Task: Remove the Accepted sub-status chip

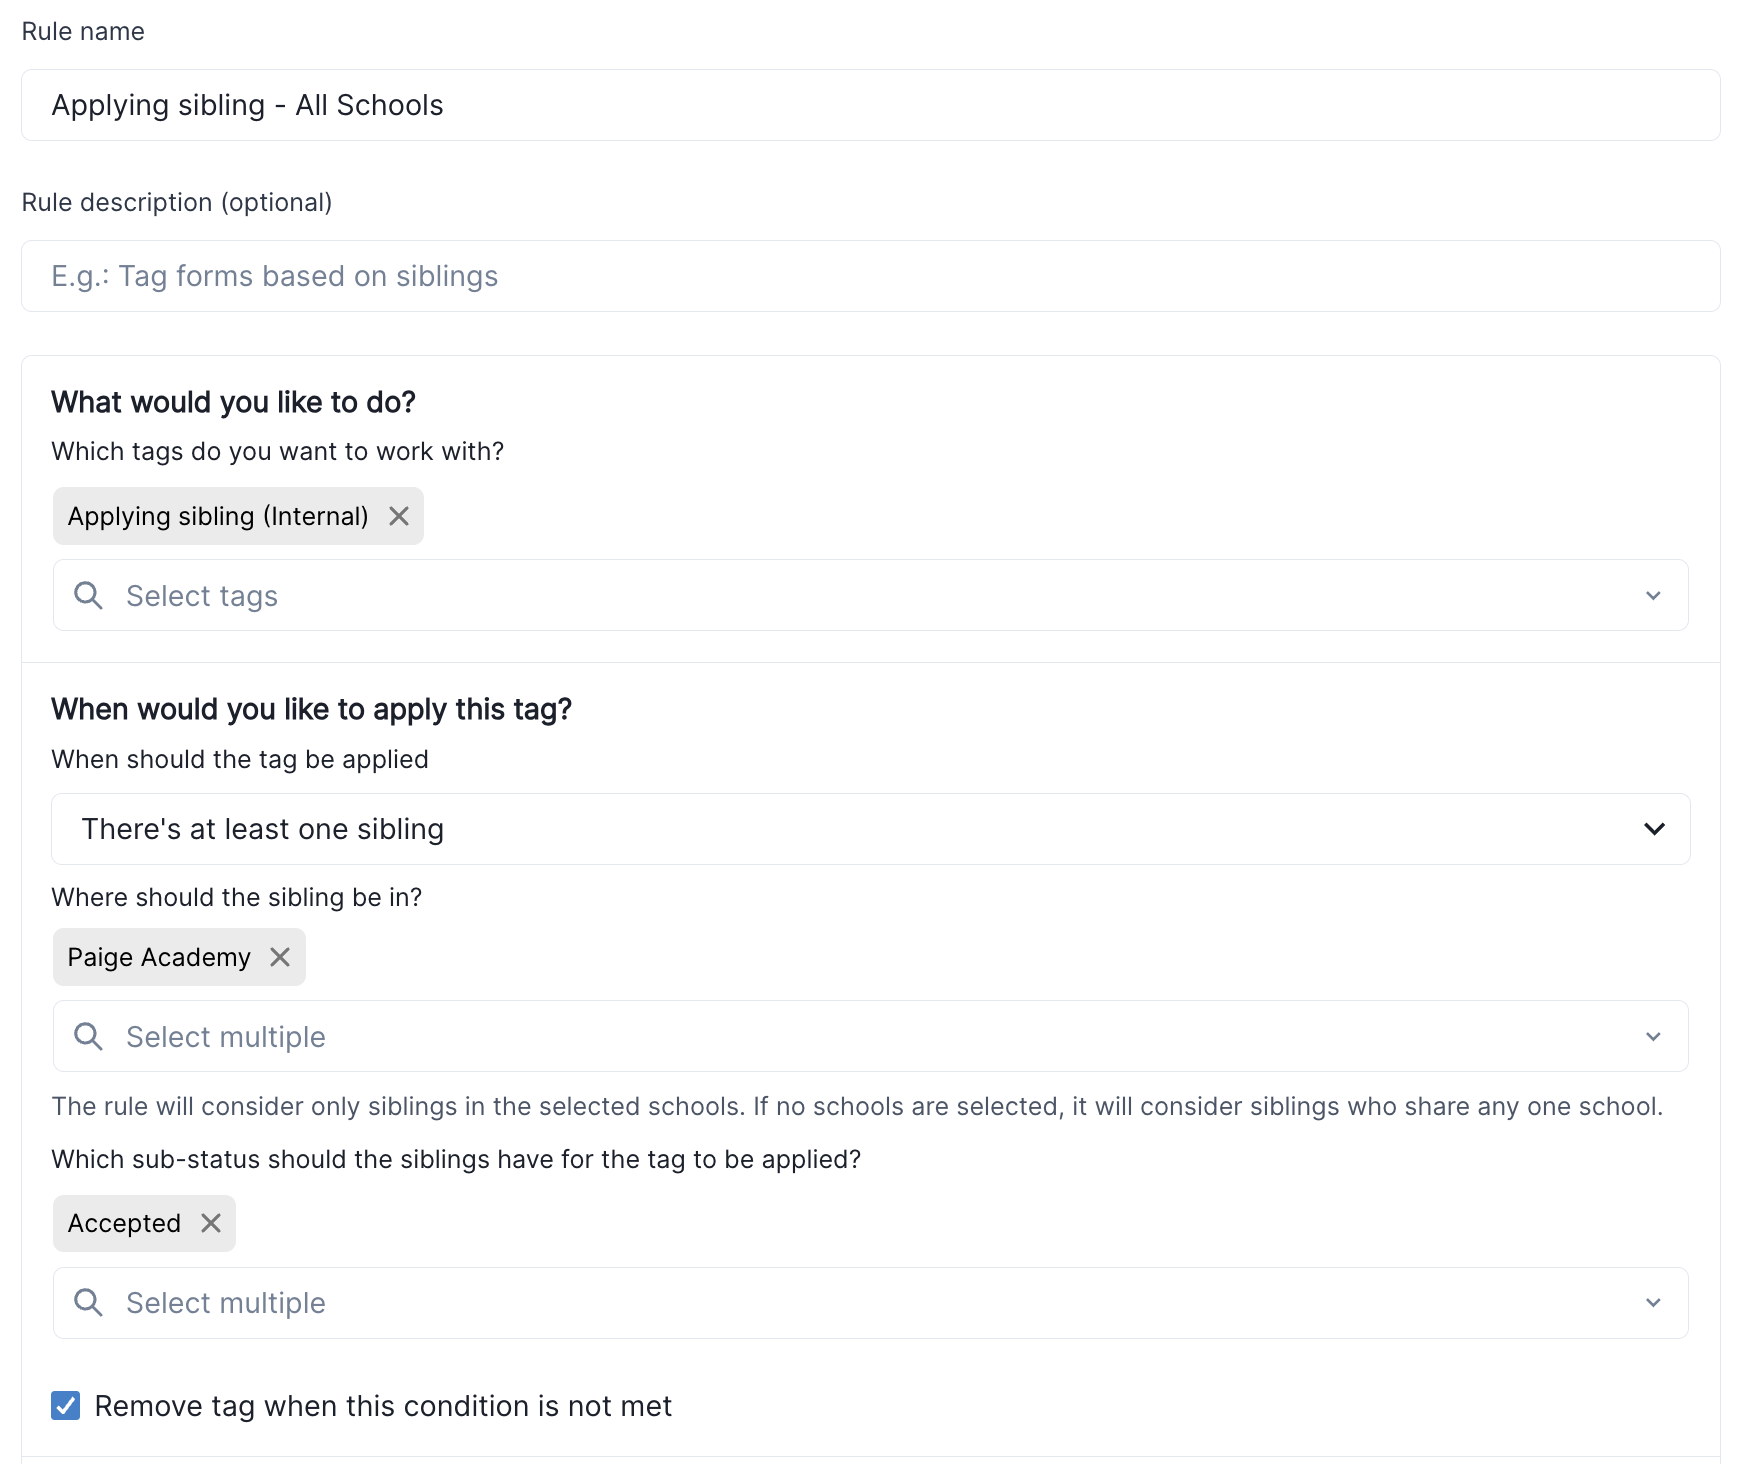Action: pos(211,1223)
